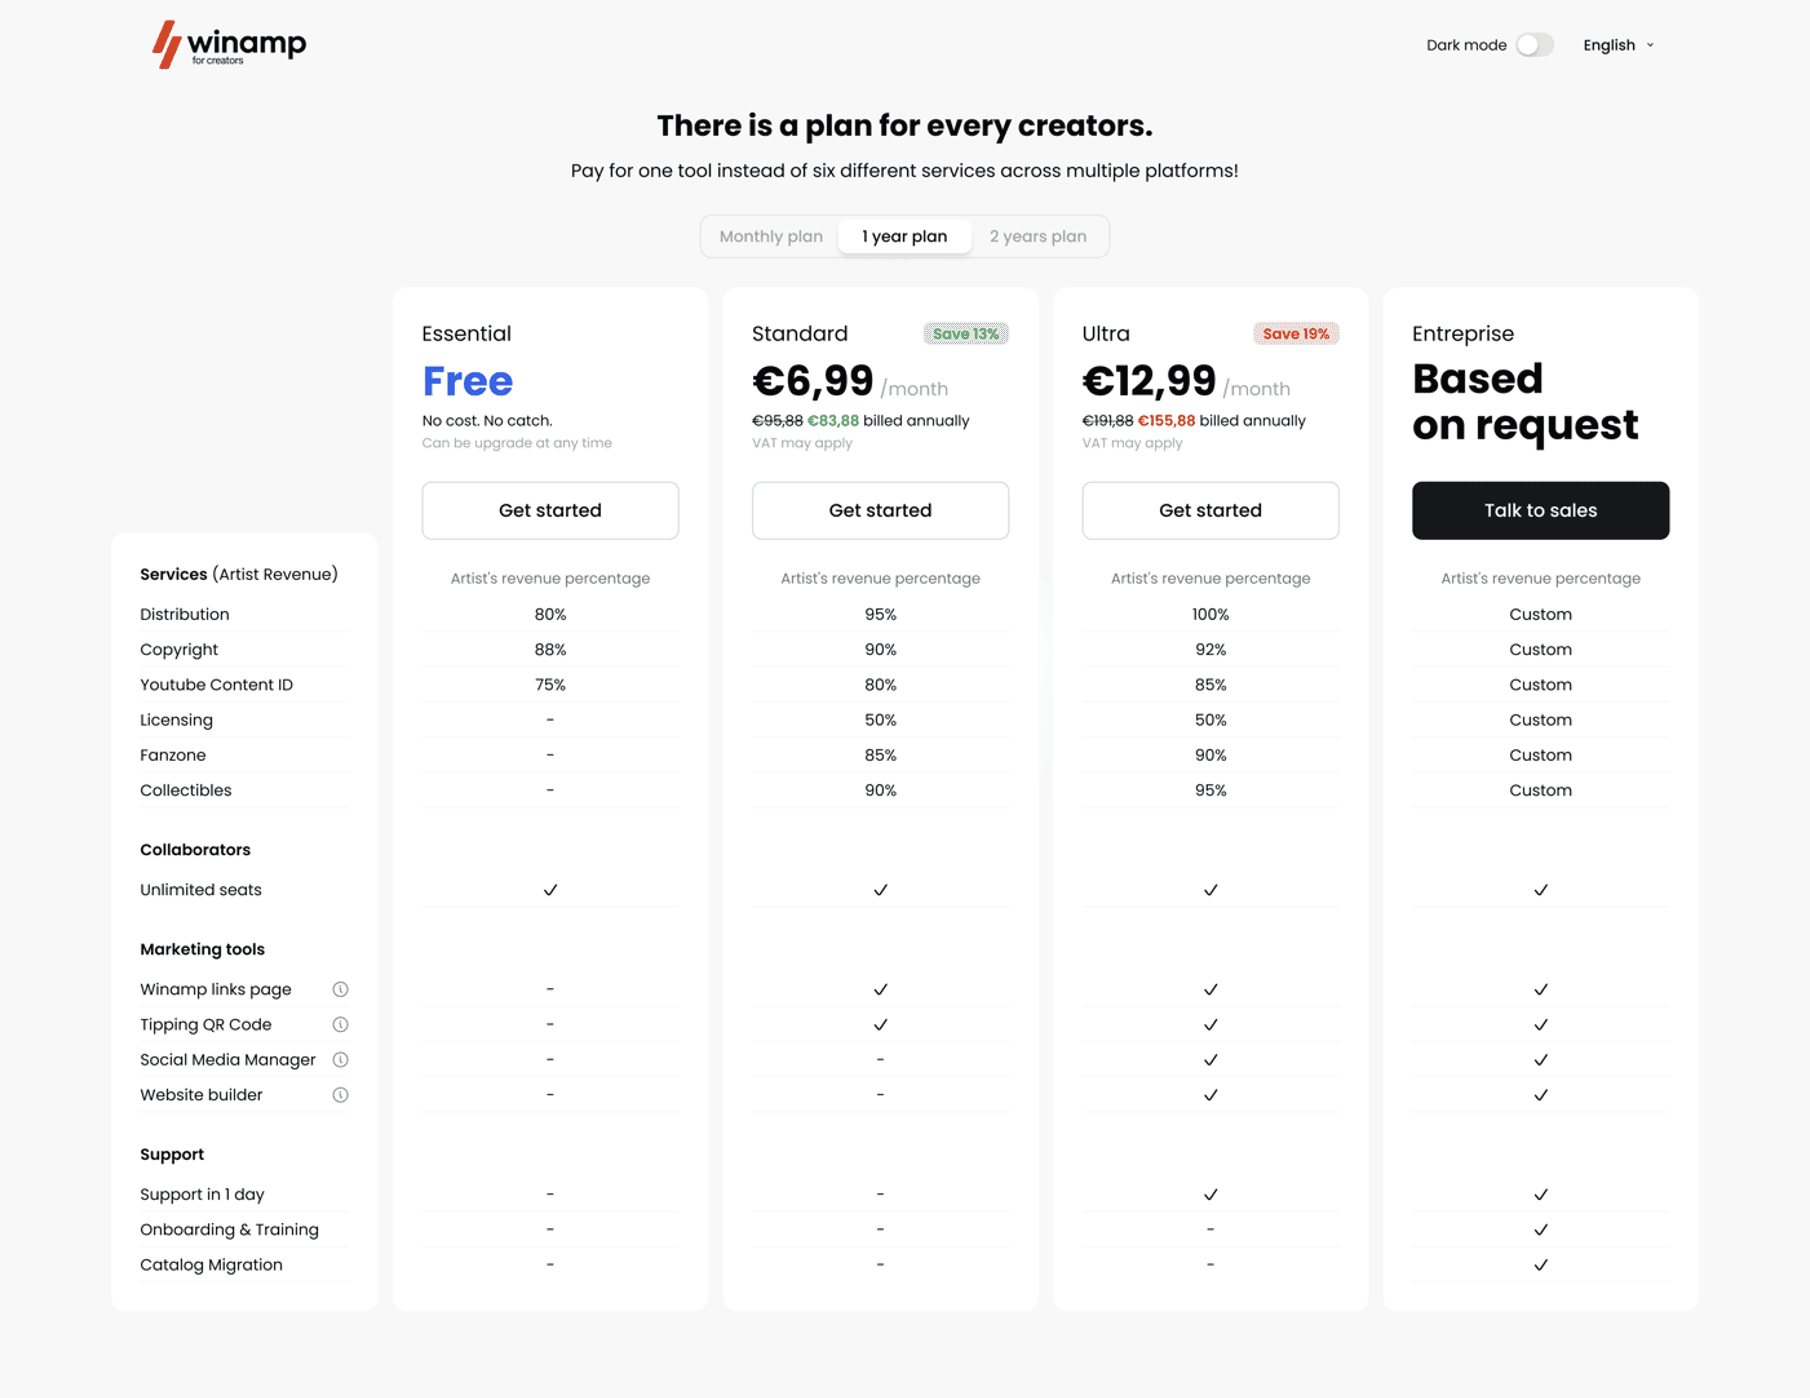
Task: Switch to the 2 years plan tab
Action: click(1038, 237)
